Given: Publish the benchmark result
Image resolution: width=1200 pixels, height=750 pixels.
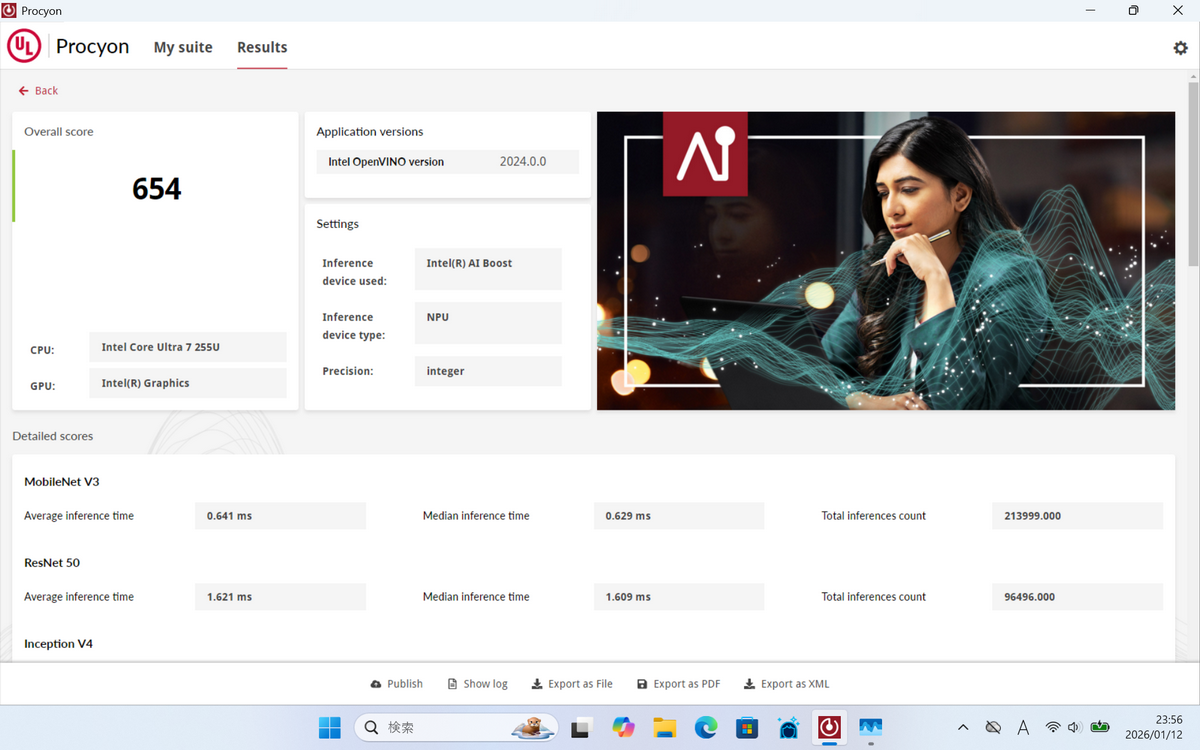Looking at the screenshot, I should (396, 684).
